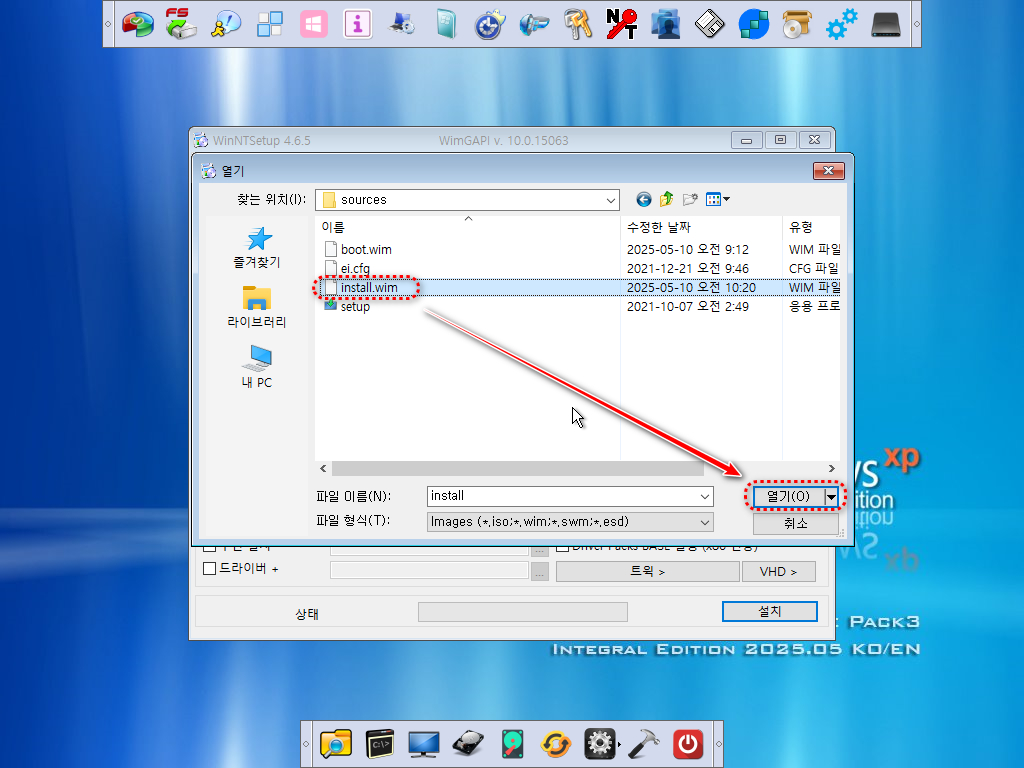
Task: Open the user silhouette folders icon
Action: coord(665,24)
